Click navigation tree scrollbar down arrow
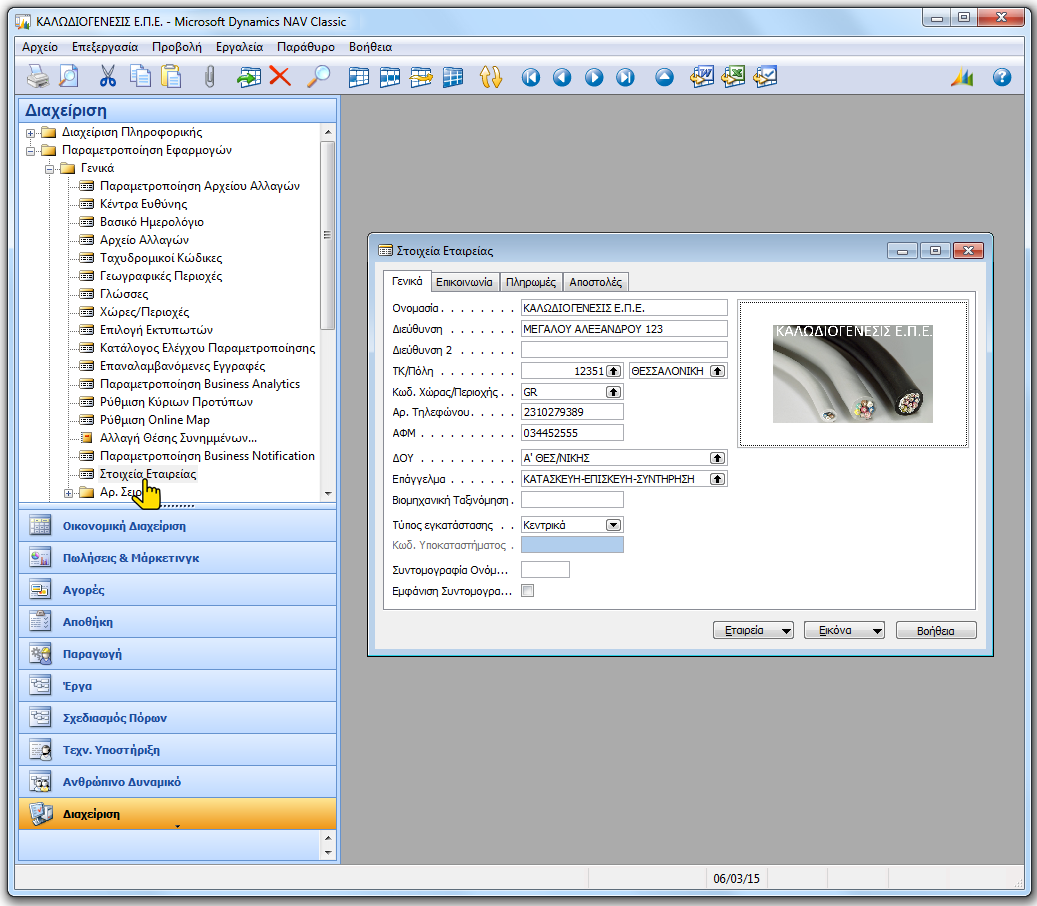This screenshot has width=1037, height=906. [328, 493]
